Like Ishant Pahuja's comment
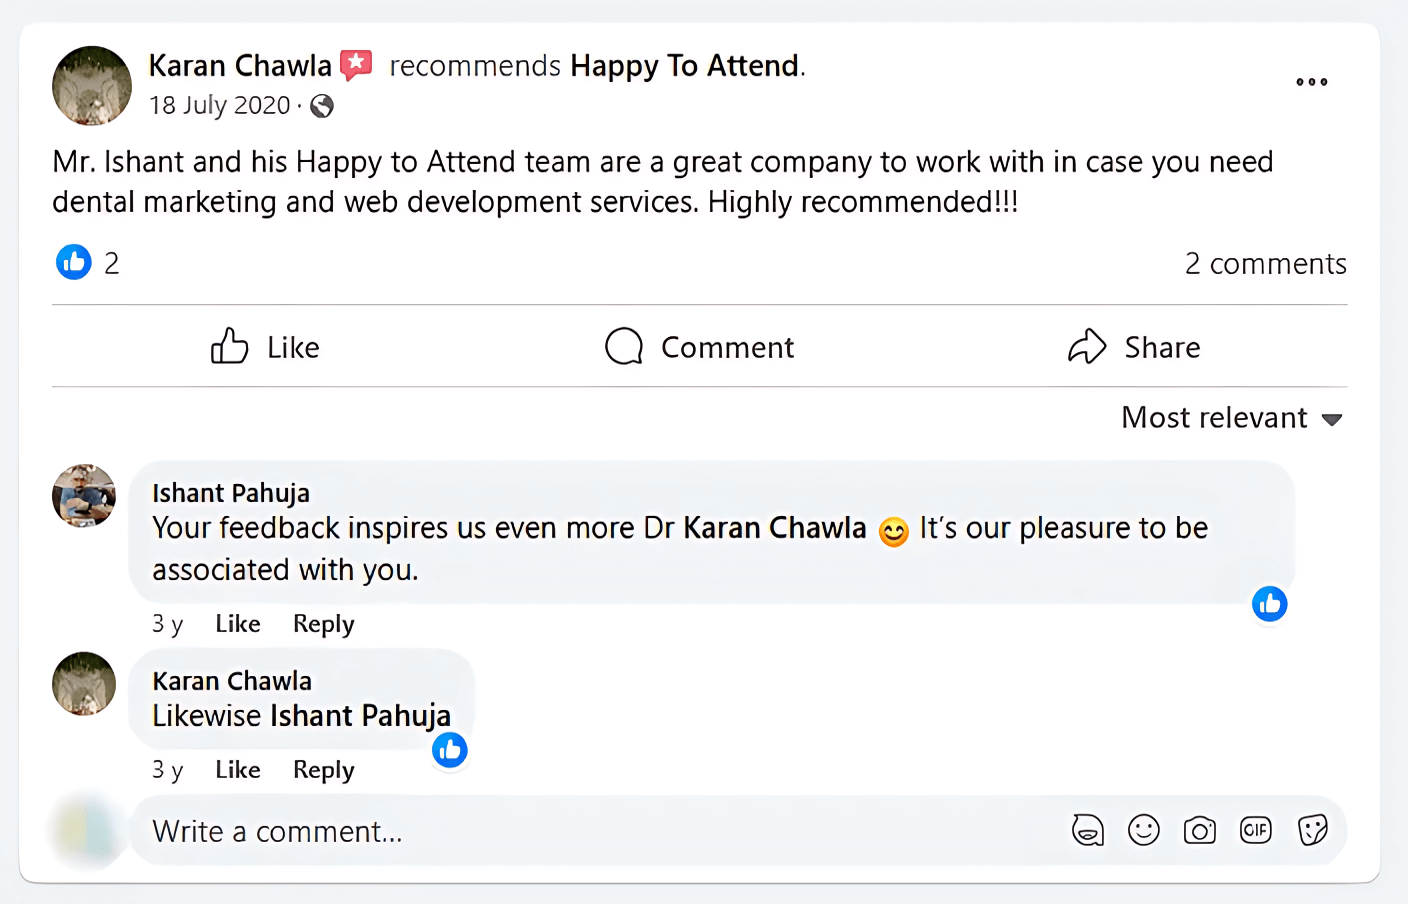The height and width of the screenshot is (904, 1408). 238,624
